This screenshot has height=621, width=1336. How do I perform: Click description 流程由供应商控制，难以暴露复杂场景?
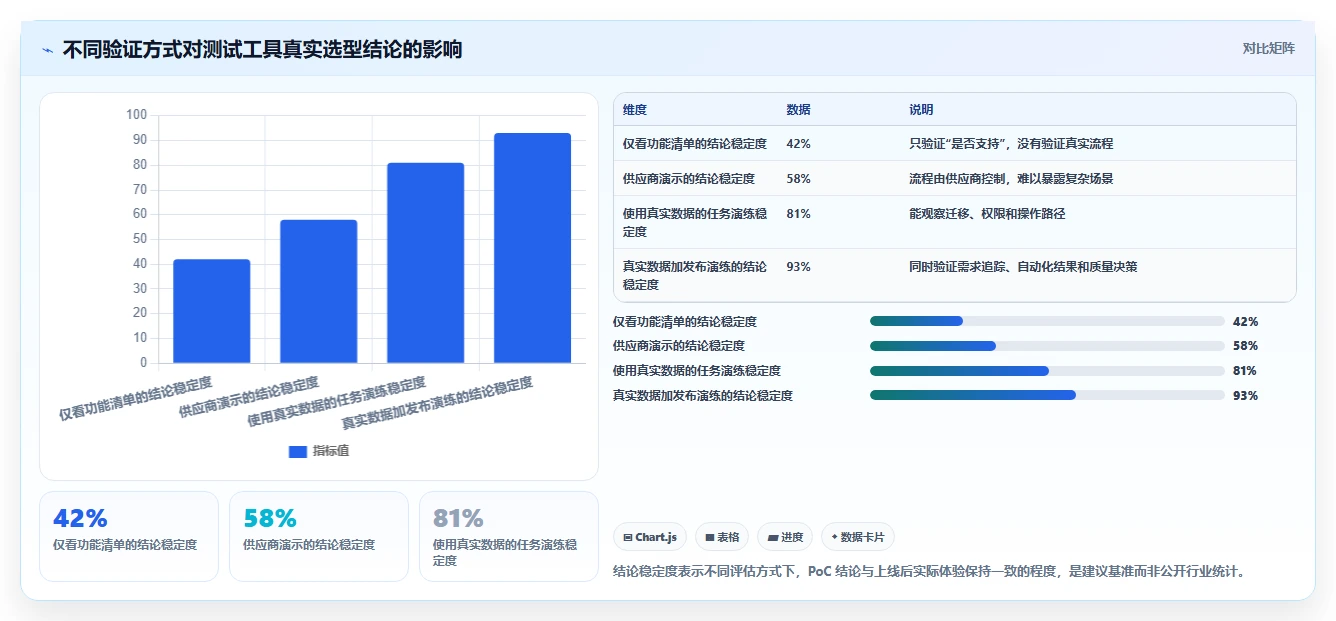1011,179
